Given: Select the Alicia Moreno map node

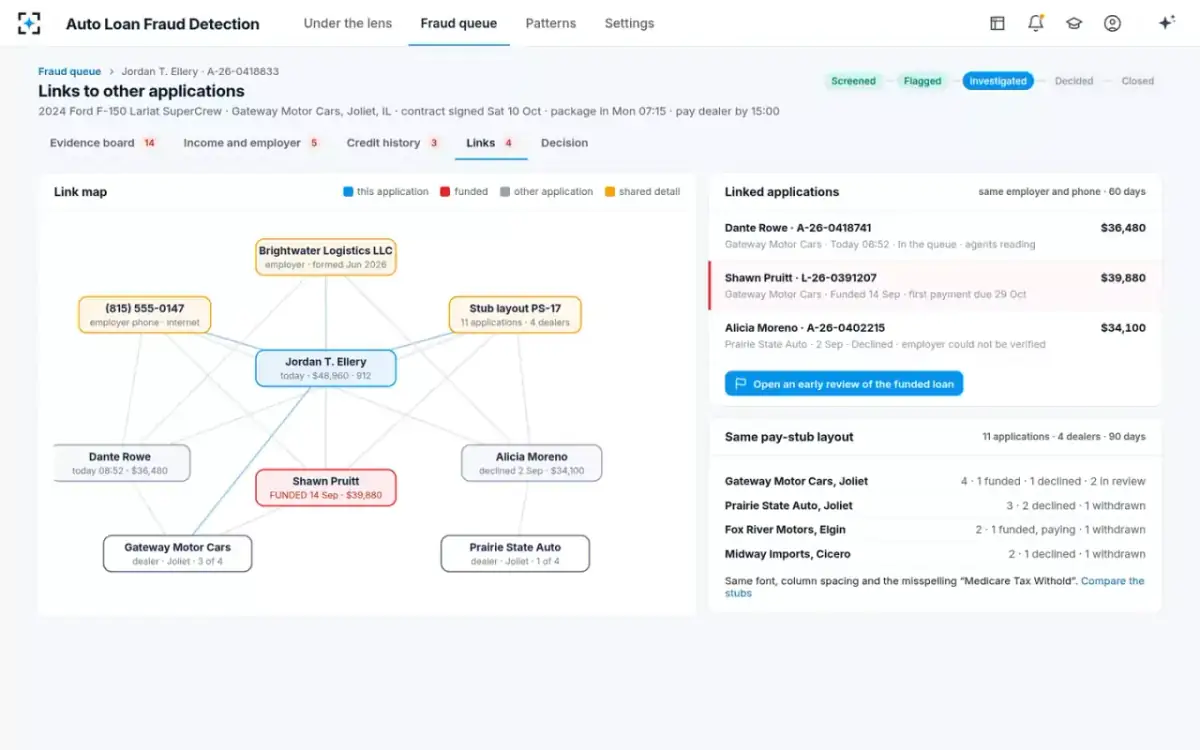Looking at the screenshot, I should pyautogui.click(x=531, y=463).
